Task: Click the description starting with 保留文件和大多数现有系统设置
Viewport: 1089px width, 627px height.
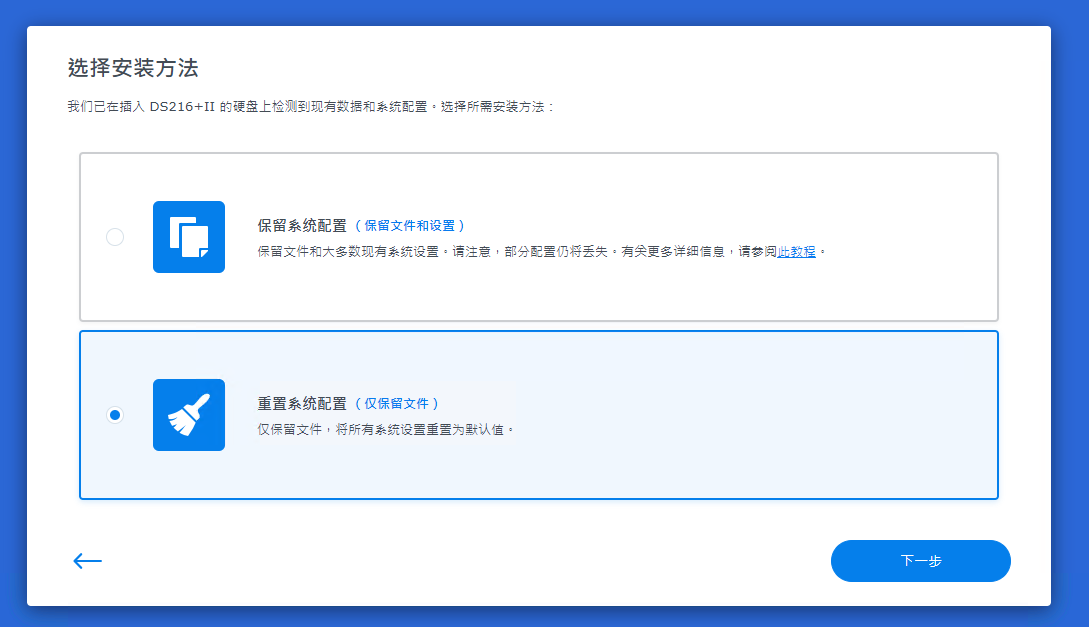Action: pyautogui.click(x=348, y=252)
